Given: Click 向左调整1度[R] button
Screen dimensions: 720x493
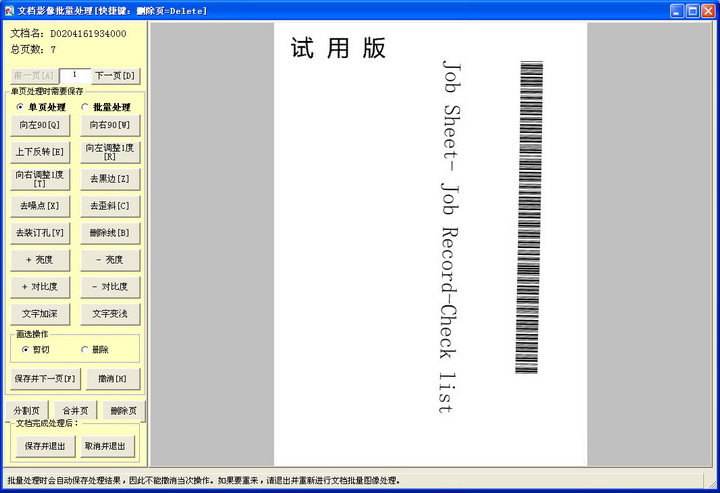Looking at the screenshot, I should click(110, 152).
